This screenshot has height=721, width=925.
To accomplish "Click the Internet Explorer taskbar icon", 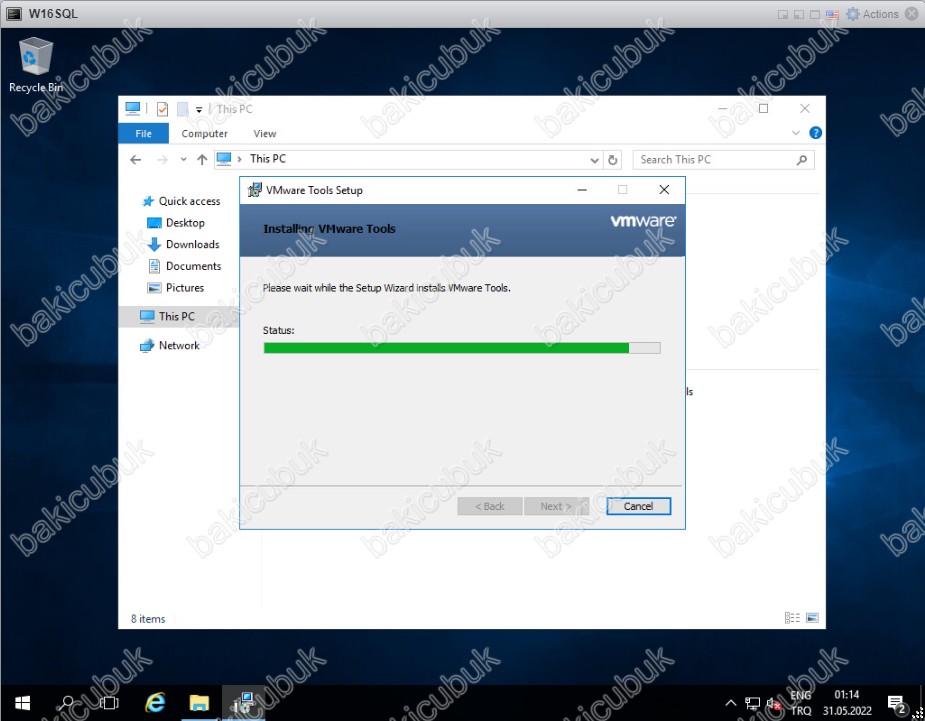I will click(155, 703).
